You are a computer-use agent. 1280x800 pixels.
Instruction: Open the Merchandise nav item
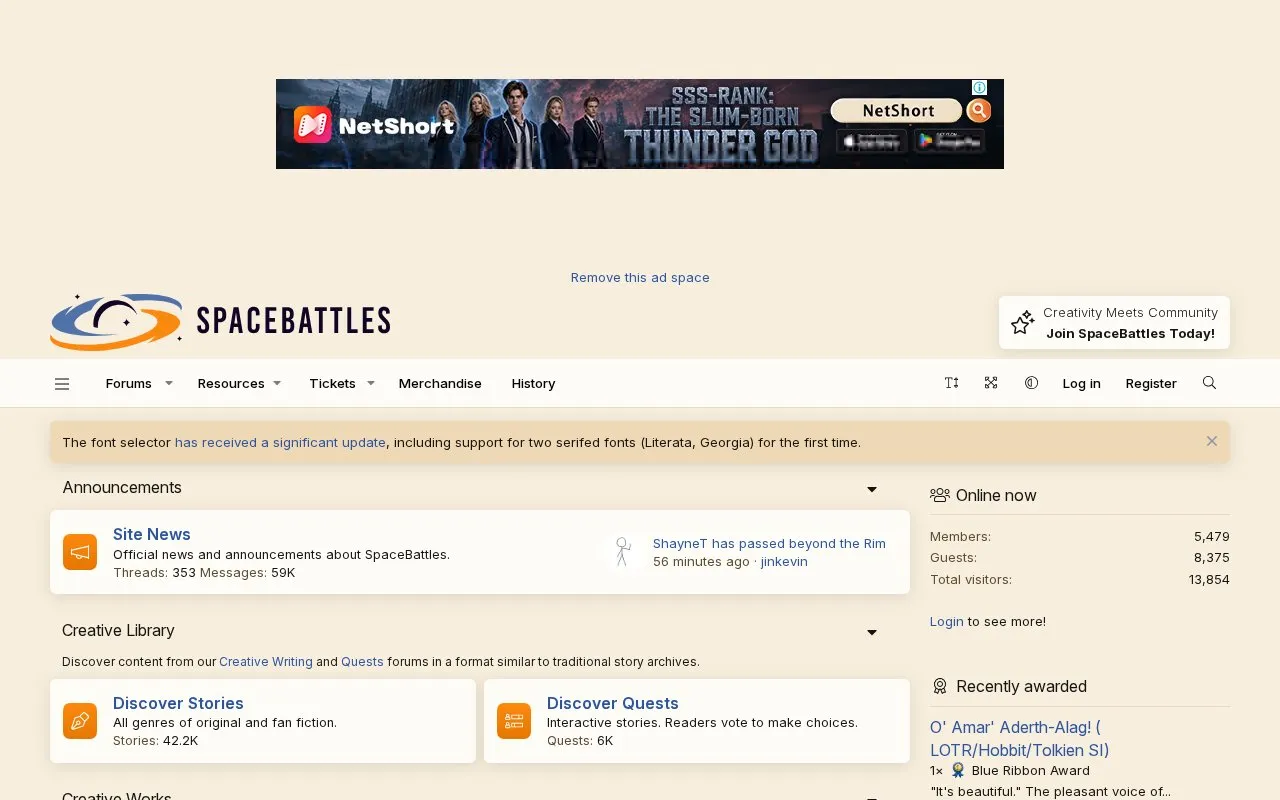[x=440, y=383]
